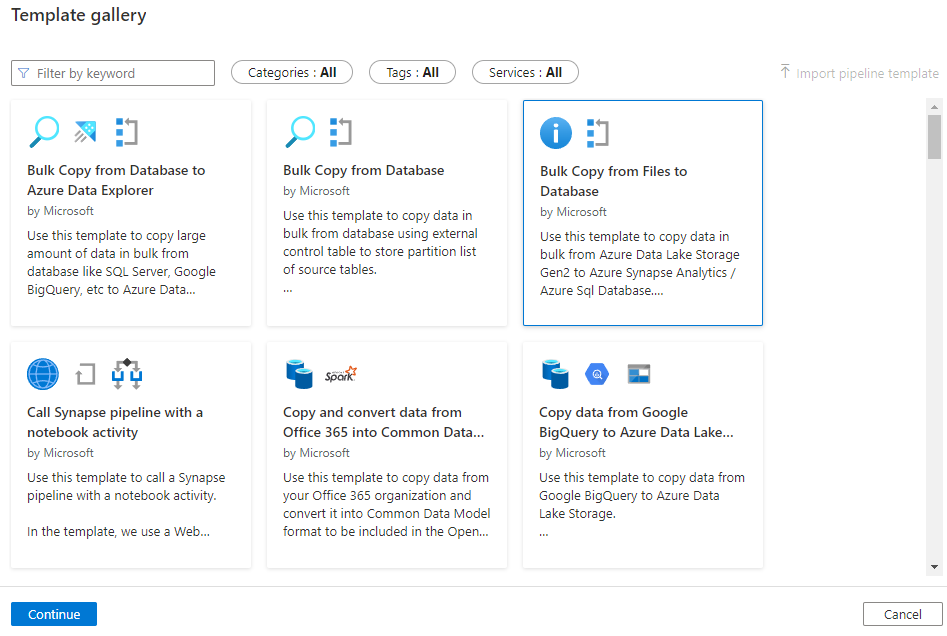Click the scrollbar down arrow
947x636 pixels.
pyautogui.click(x=934, y=567)
